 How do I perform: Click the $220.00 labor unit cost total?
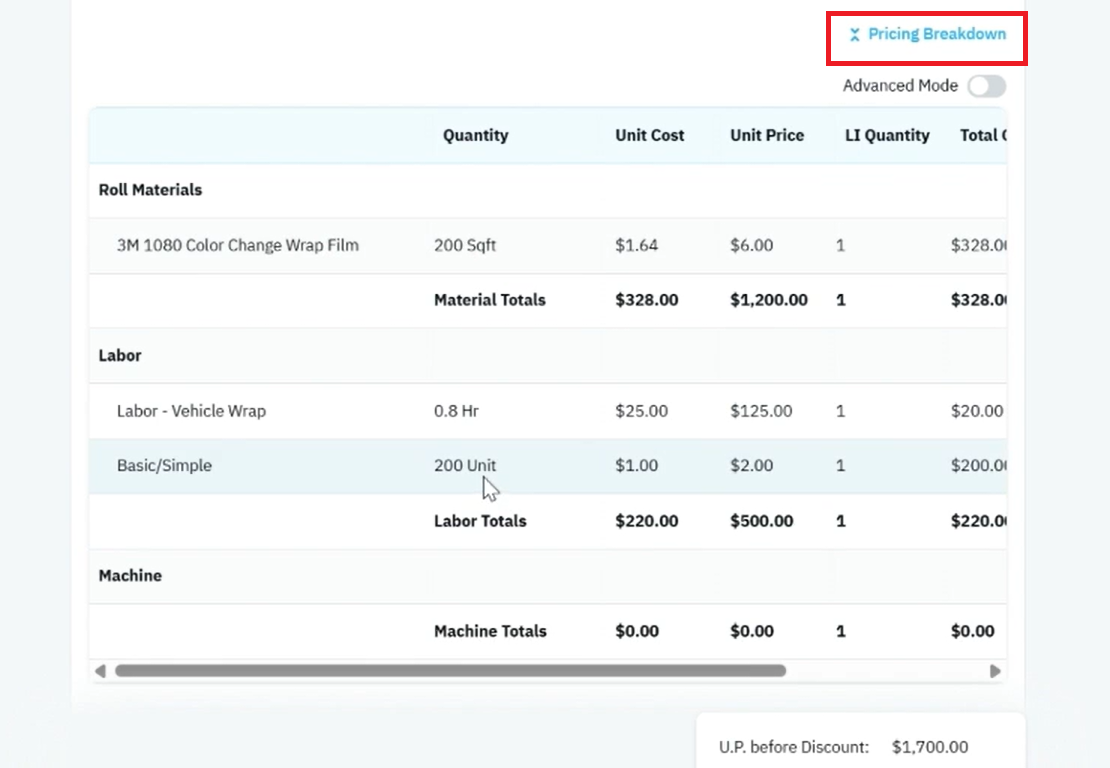pos(646,521)
